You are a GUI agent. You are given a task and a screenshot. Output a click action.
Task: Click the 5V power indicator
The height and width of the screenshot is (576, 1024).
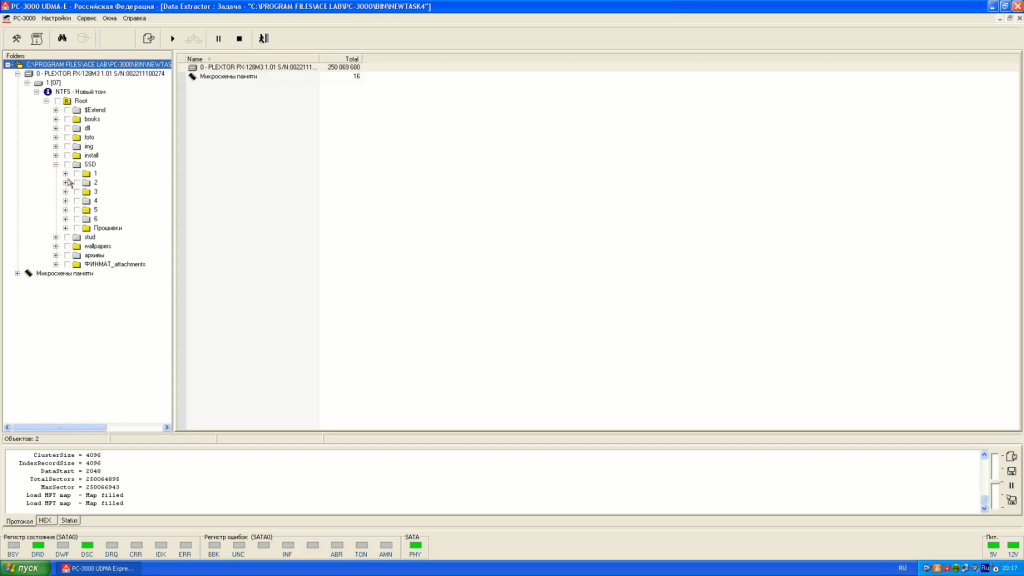click(993, 545)
